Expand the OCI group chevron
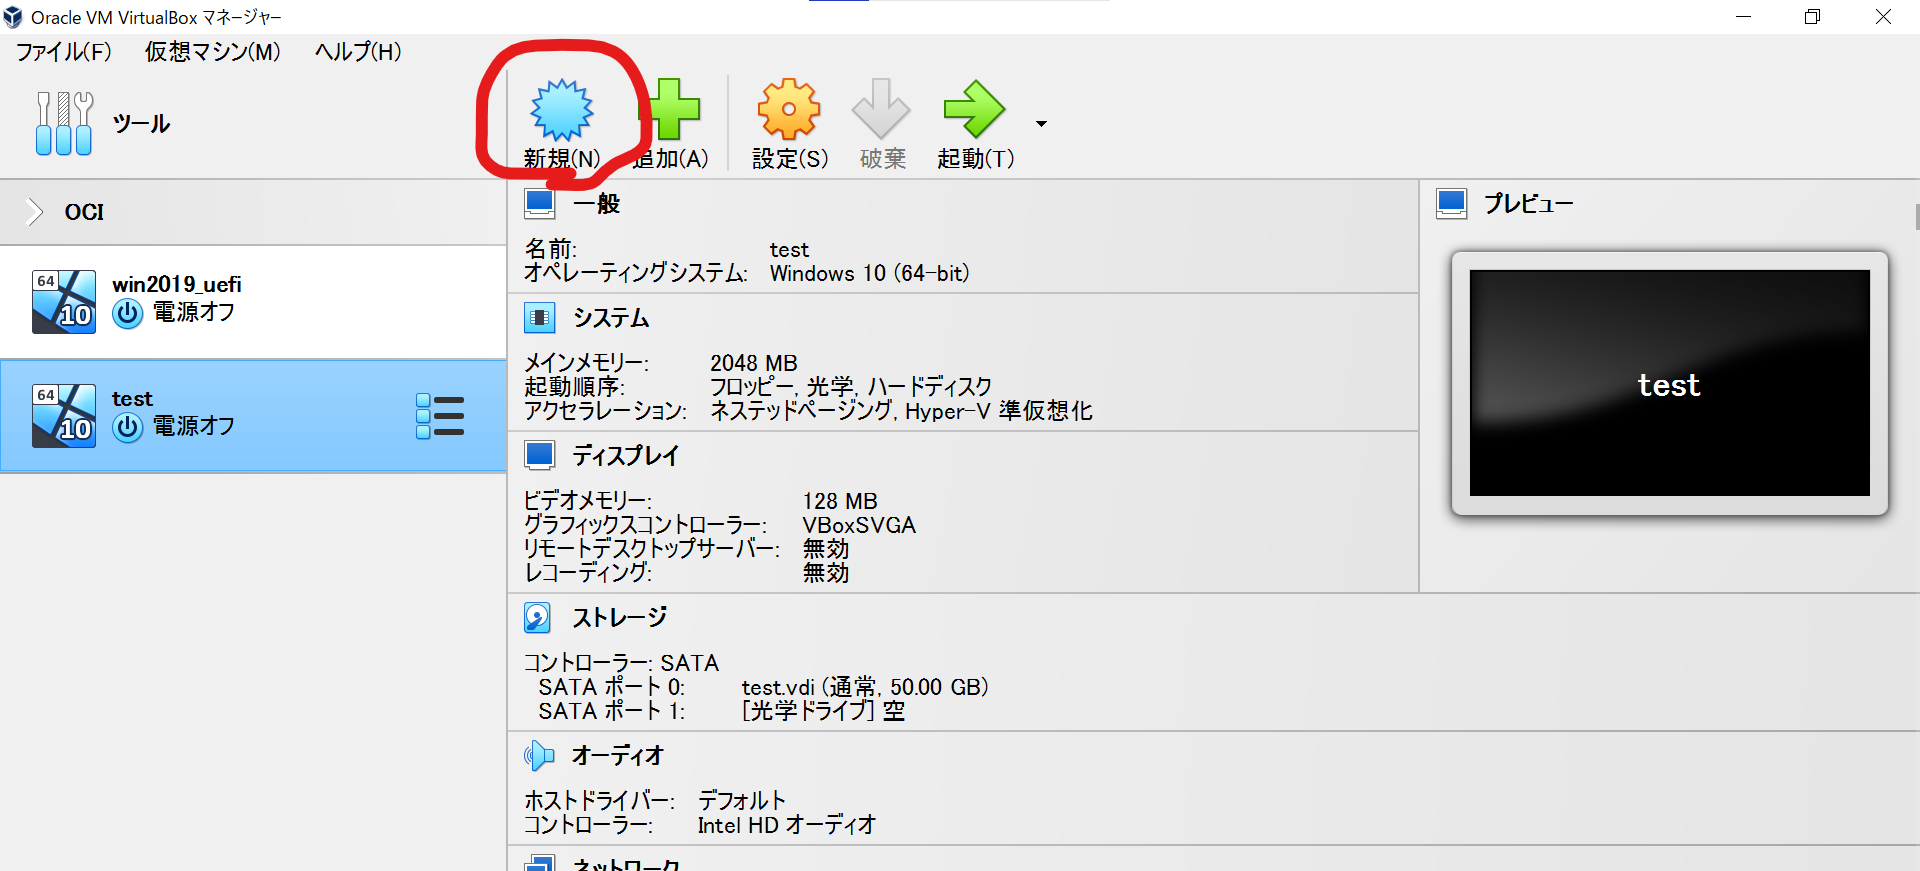This screenshot has height=871, width=1920. 35,212
